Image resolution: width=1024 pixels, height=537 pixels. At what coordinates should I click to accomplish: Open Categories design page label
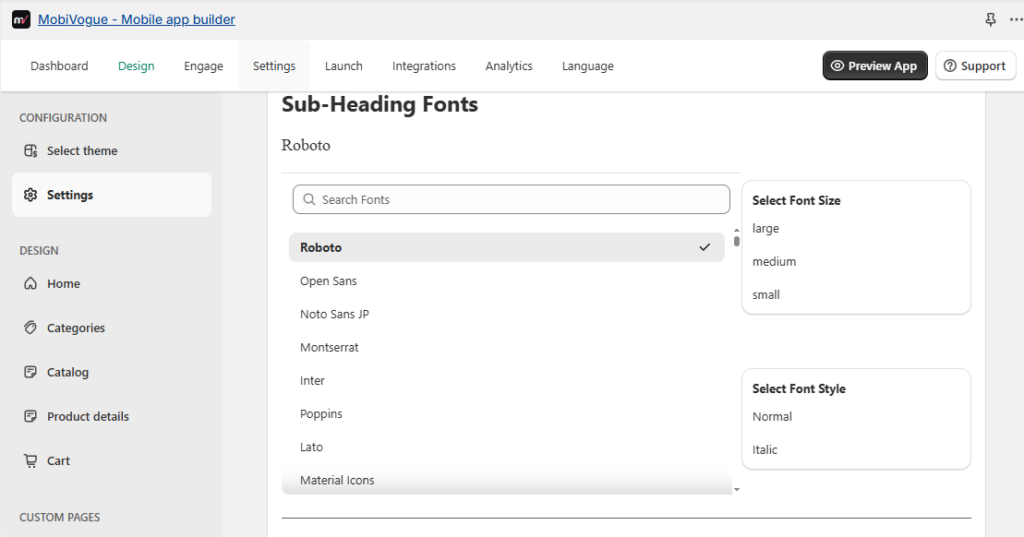76,328
